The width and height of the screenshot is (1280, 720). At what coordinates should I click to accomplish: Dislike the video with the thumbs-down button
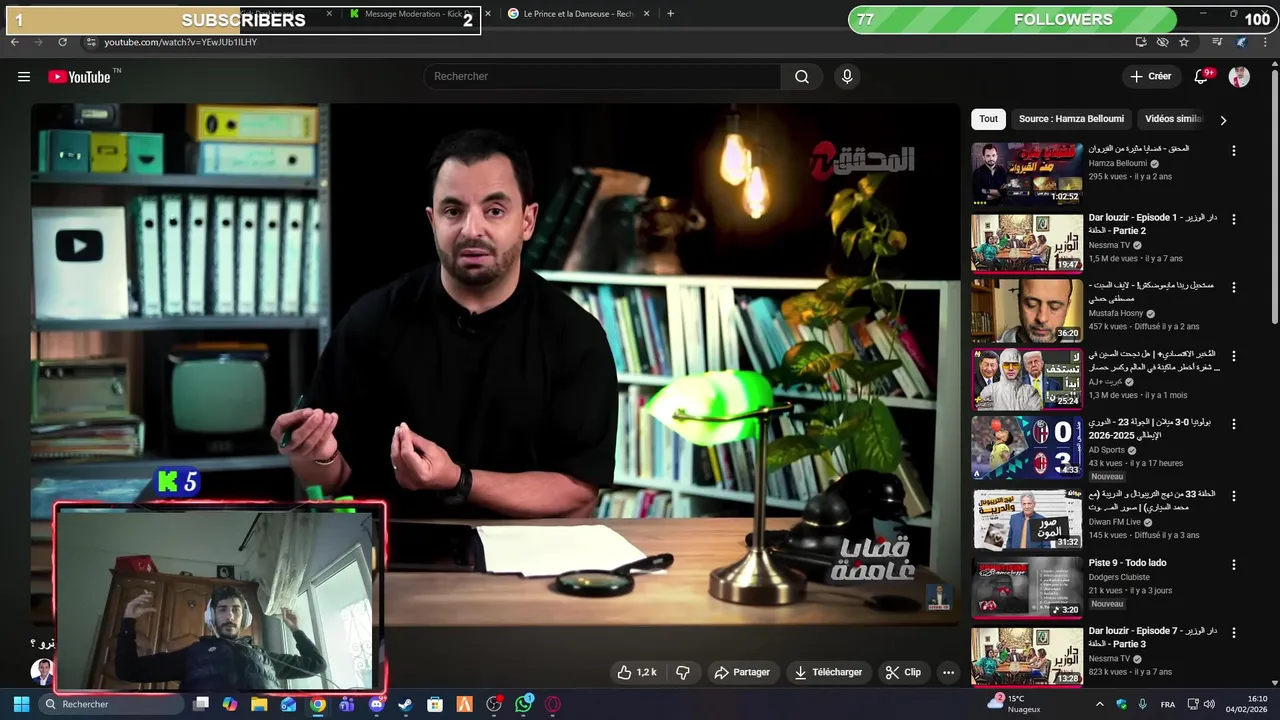point(683,672)
